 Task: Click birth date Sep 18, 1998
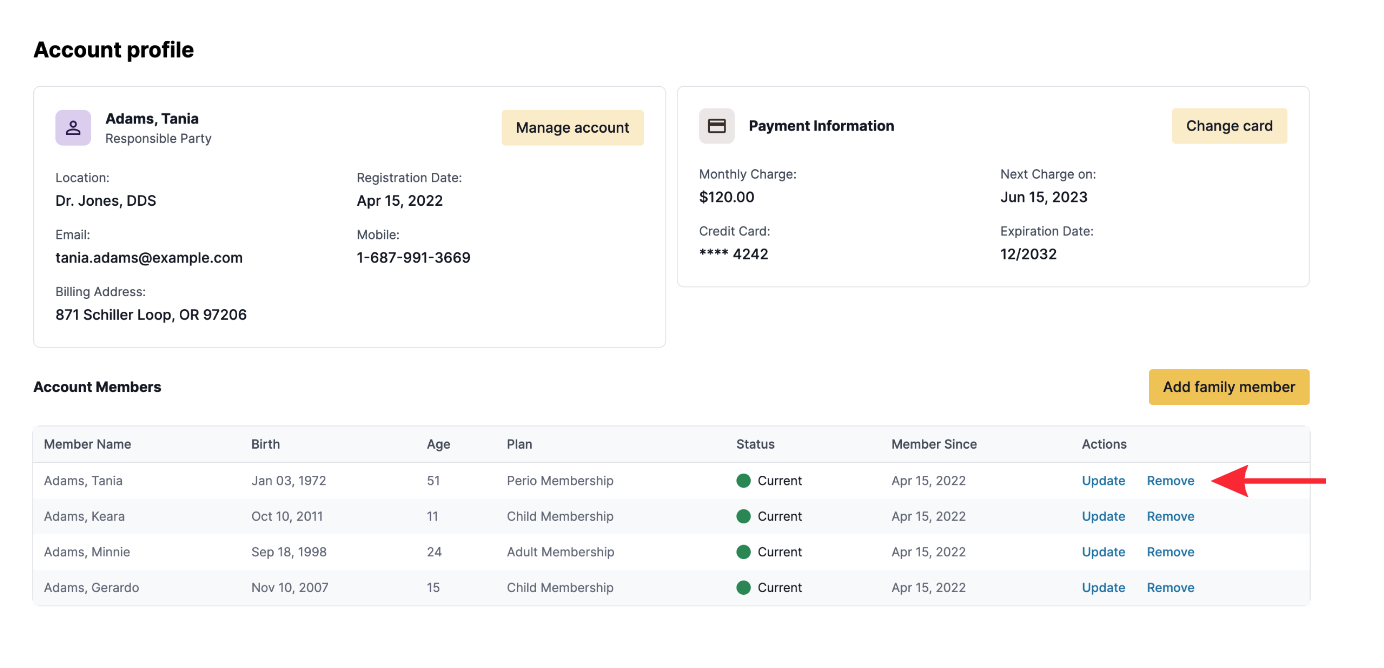289,552
